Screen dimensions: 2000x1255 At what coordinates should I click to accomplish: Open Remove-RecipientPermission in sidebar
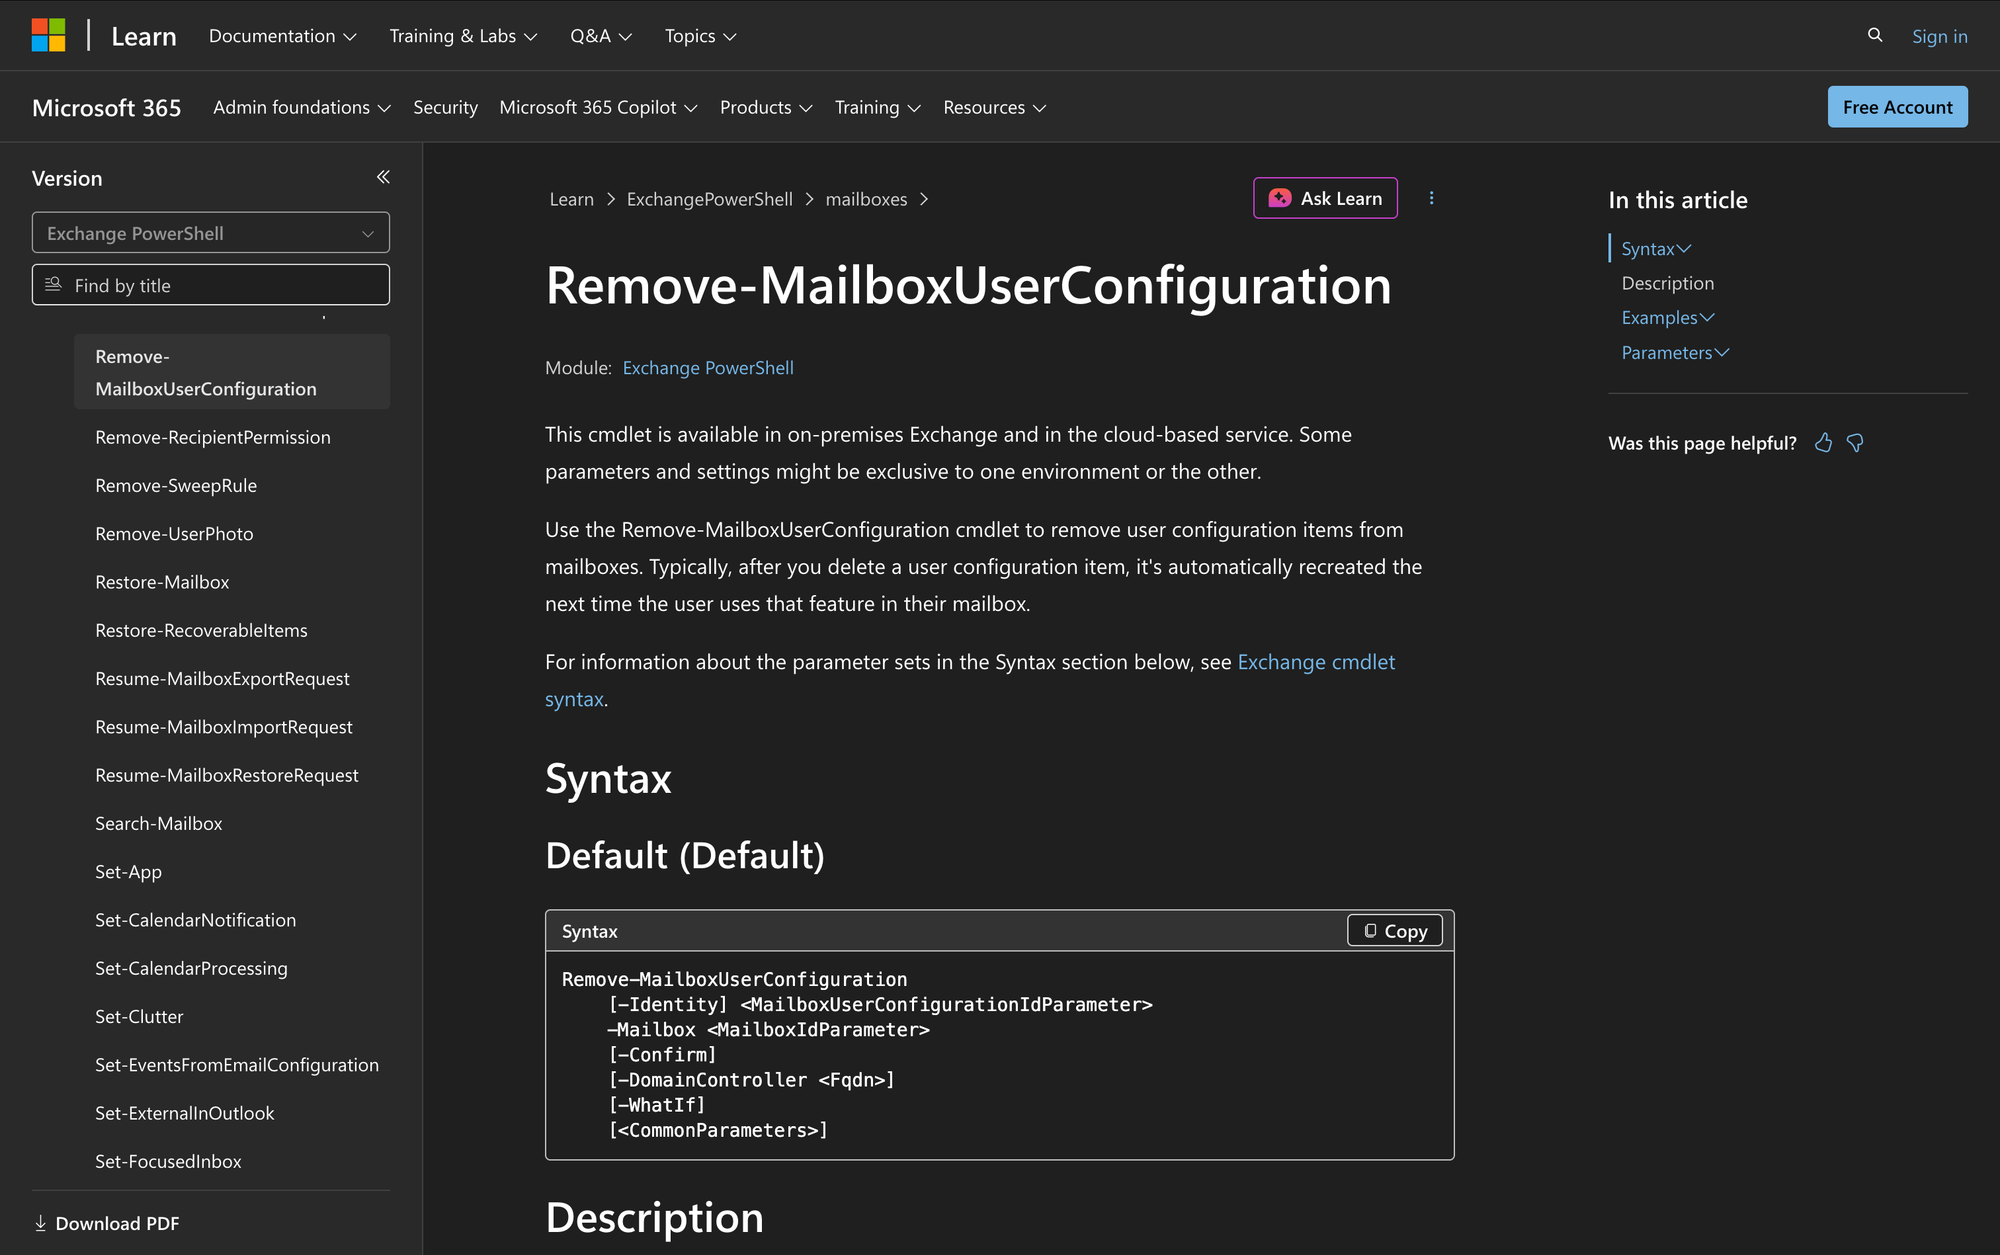point(212,437)
